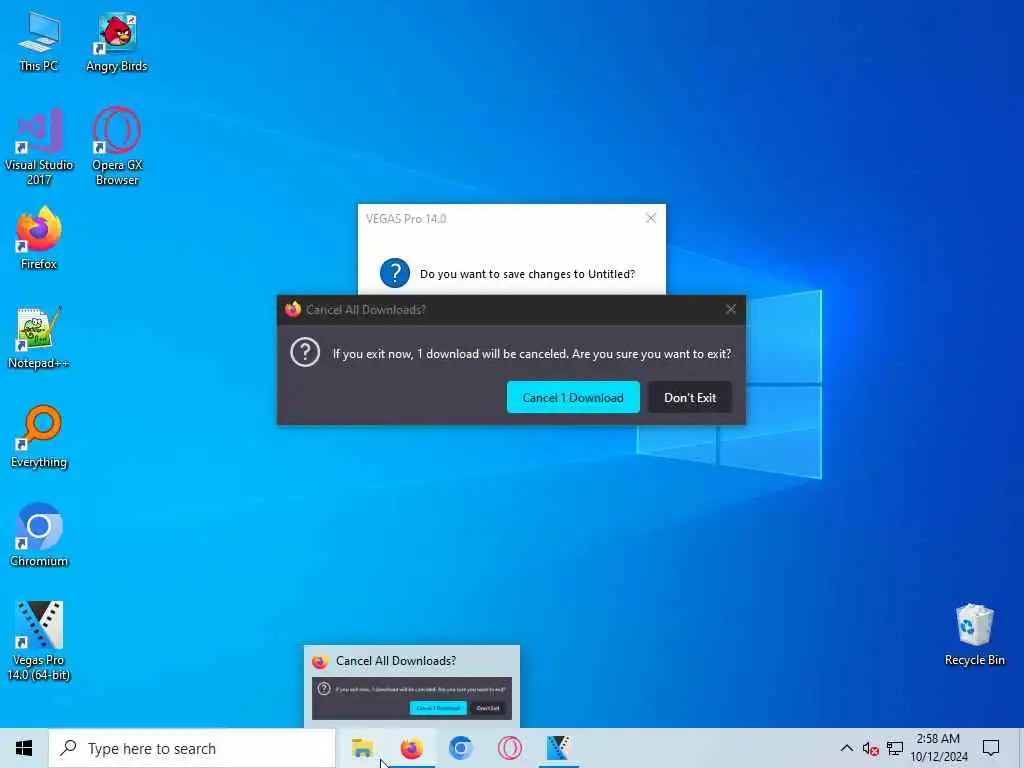This screenshot has width=1024, height=768.
Task: Close the Cancel All Downloads dialog
Action: pyautogui.click(x=731, y=310)
